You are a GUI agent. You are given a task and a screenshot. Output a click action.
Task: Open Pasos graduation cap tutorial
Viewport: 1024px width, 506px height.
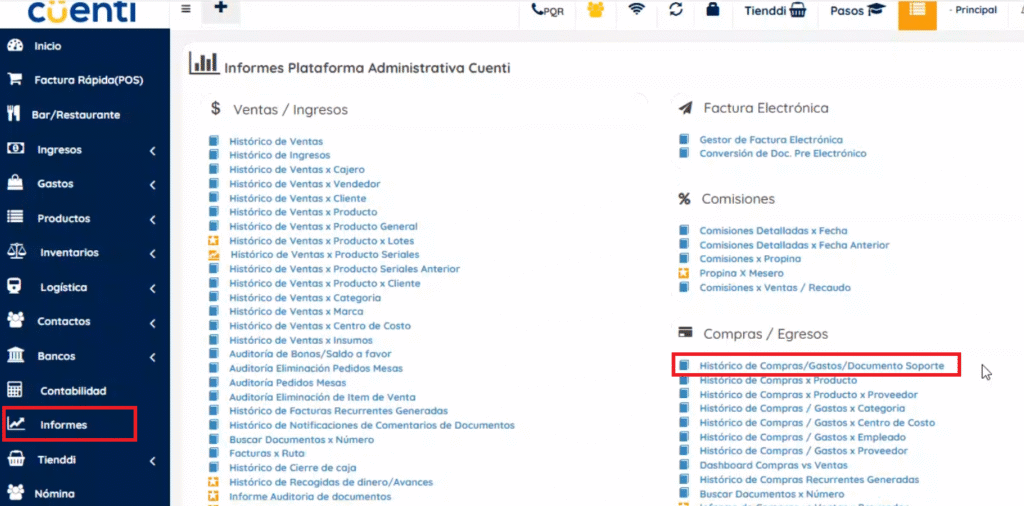coord(858,11)
